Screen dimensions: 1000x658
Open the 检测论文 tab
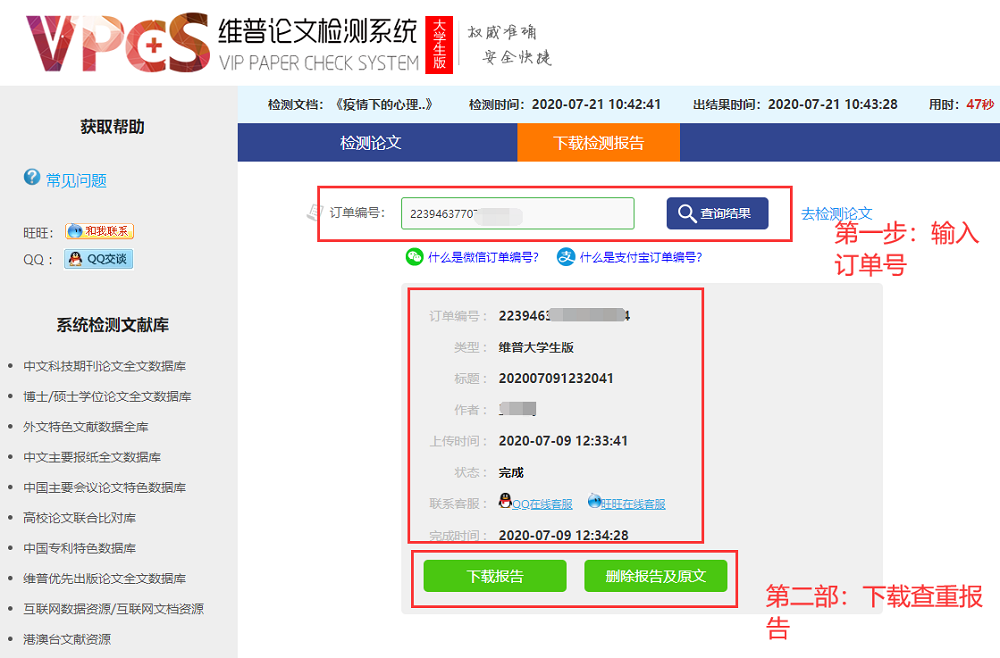click(371, 143)
